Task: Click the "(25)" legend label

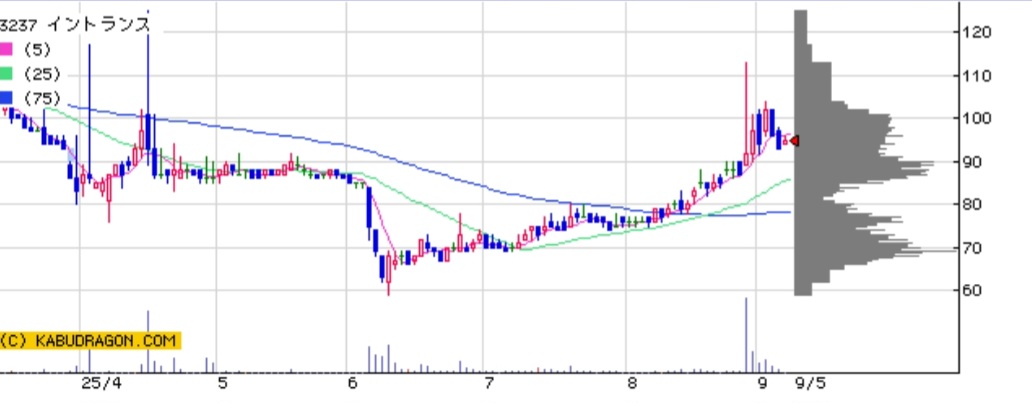Action: tap(41, 74)
